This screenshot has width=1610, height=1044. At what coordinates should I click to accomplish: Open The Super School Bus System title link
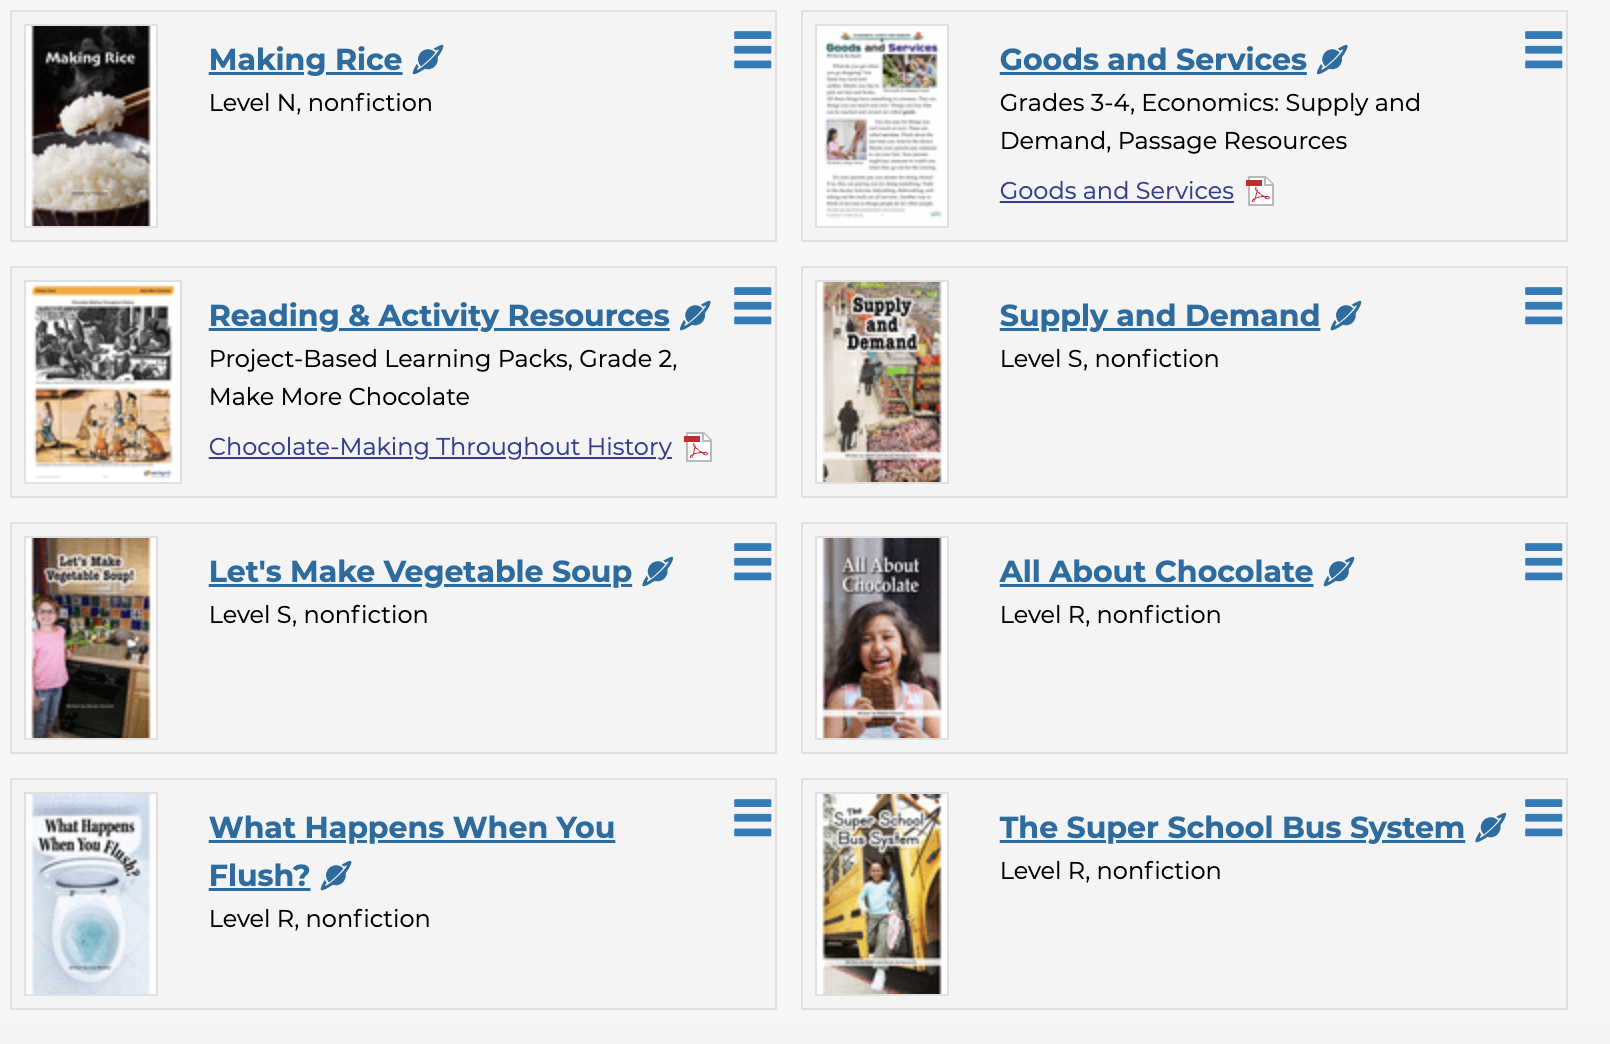tap(1231, 828)
